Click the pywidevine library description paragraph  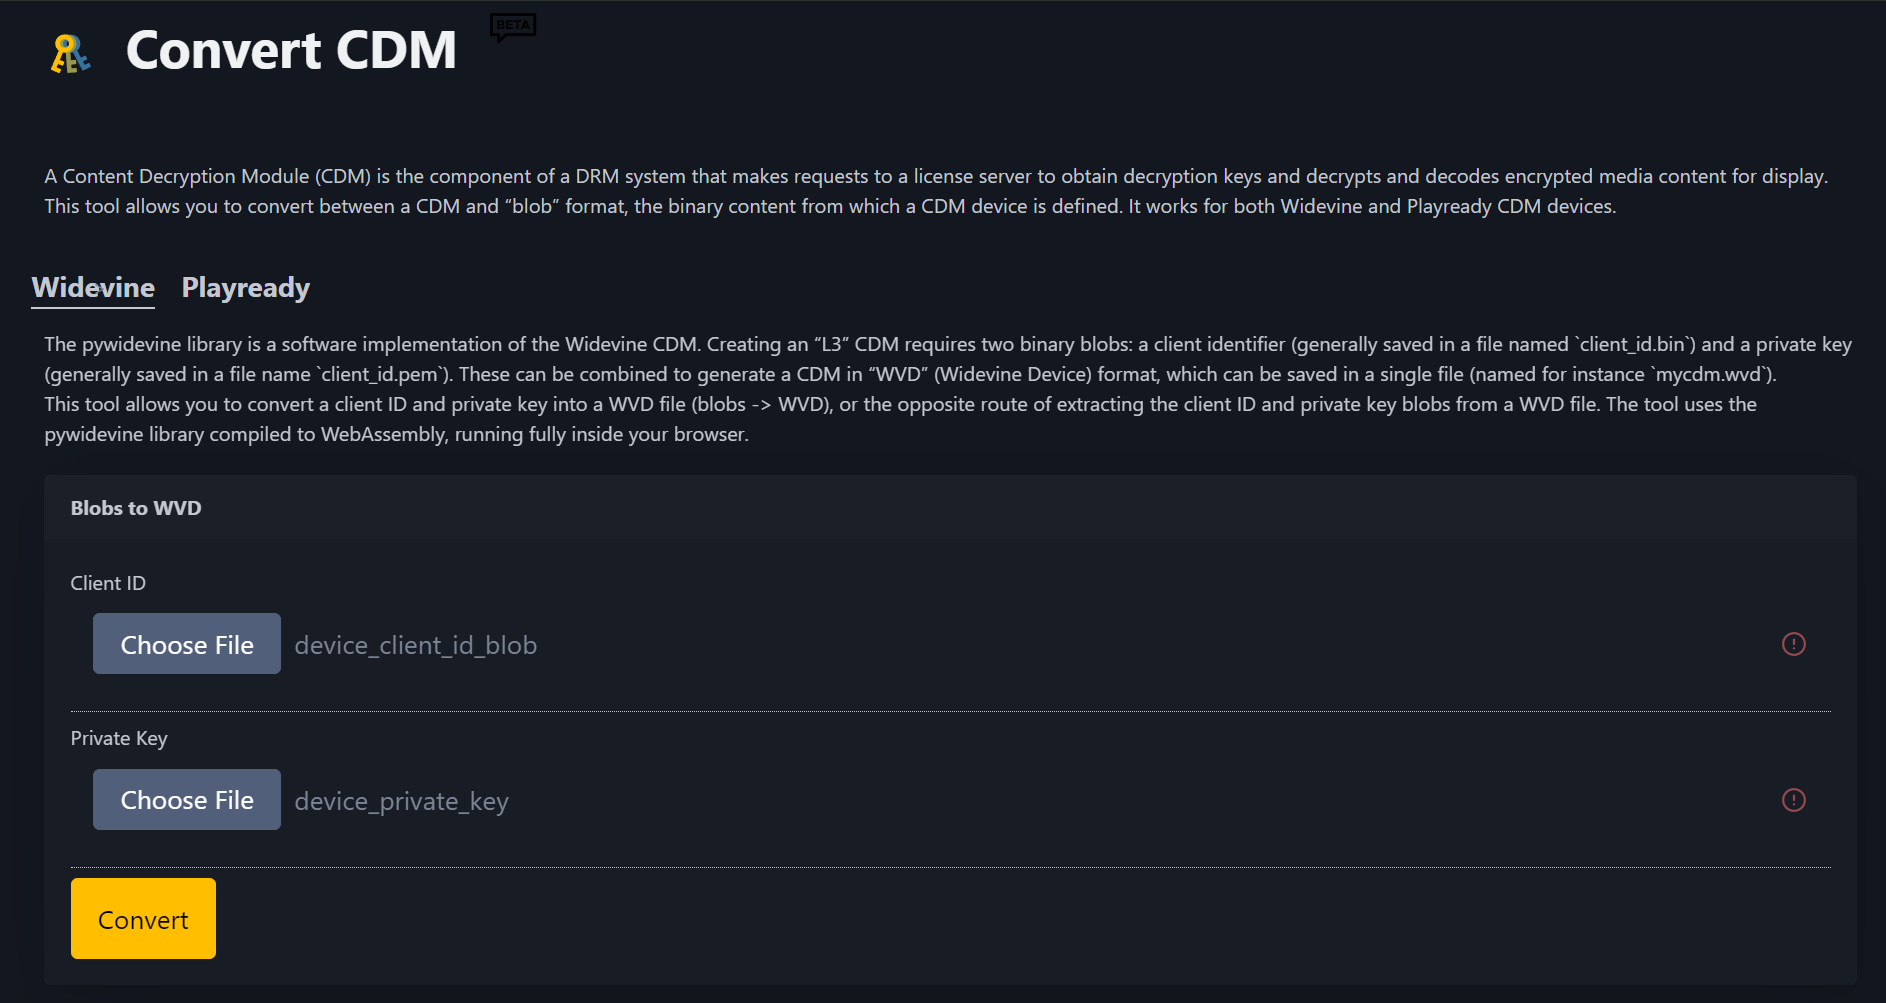pos(948,389)
